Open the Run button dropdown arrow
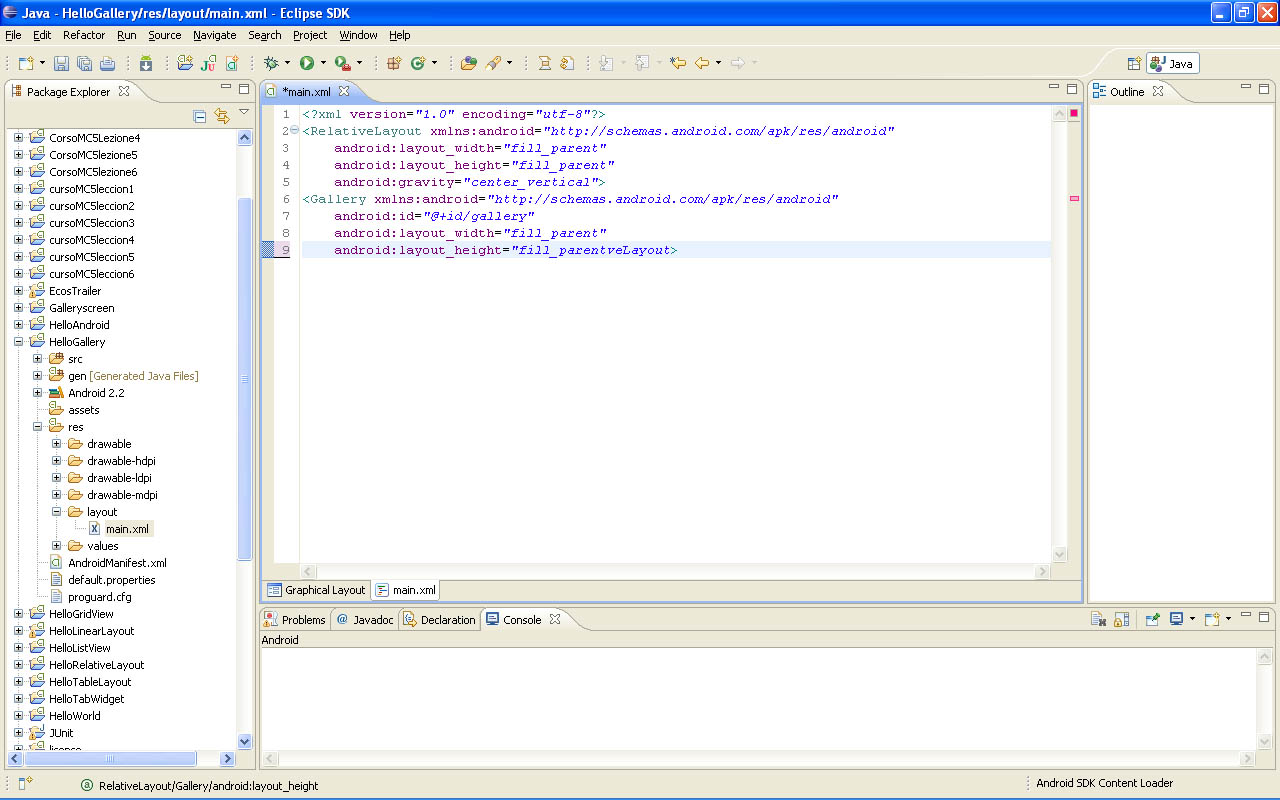 (x=323, y=63)
